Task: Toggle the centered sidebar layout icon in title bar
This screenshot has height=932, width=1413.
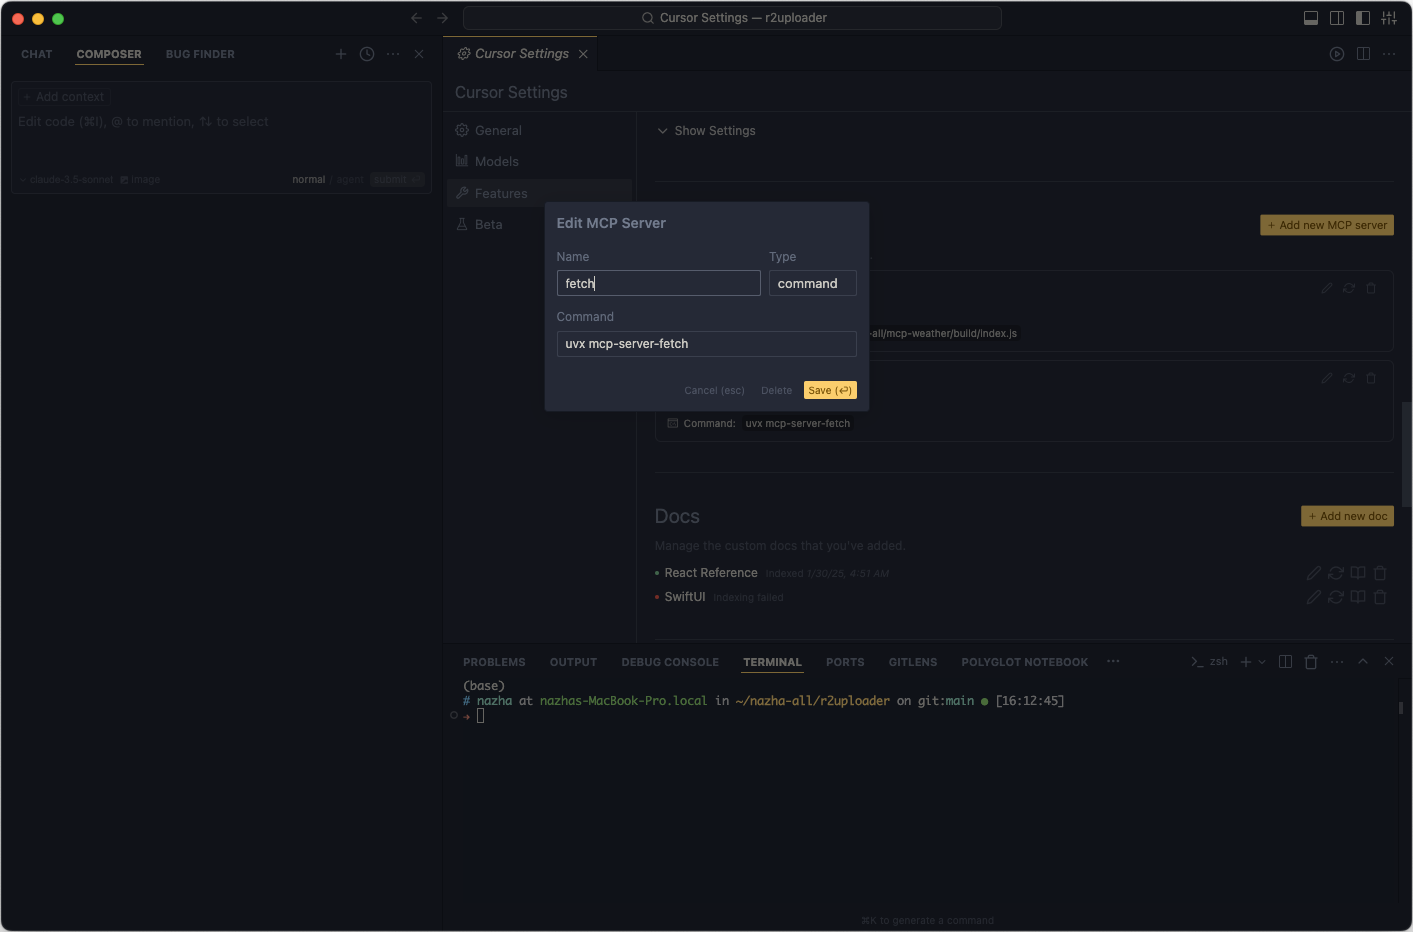Action: 1337,18
